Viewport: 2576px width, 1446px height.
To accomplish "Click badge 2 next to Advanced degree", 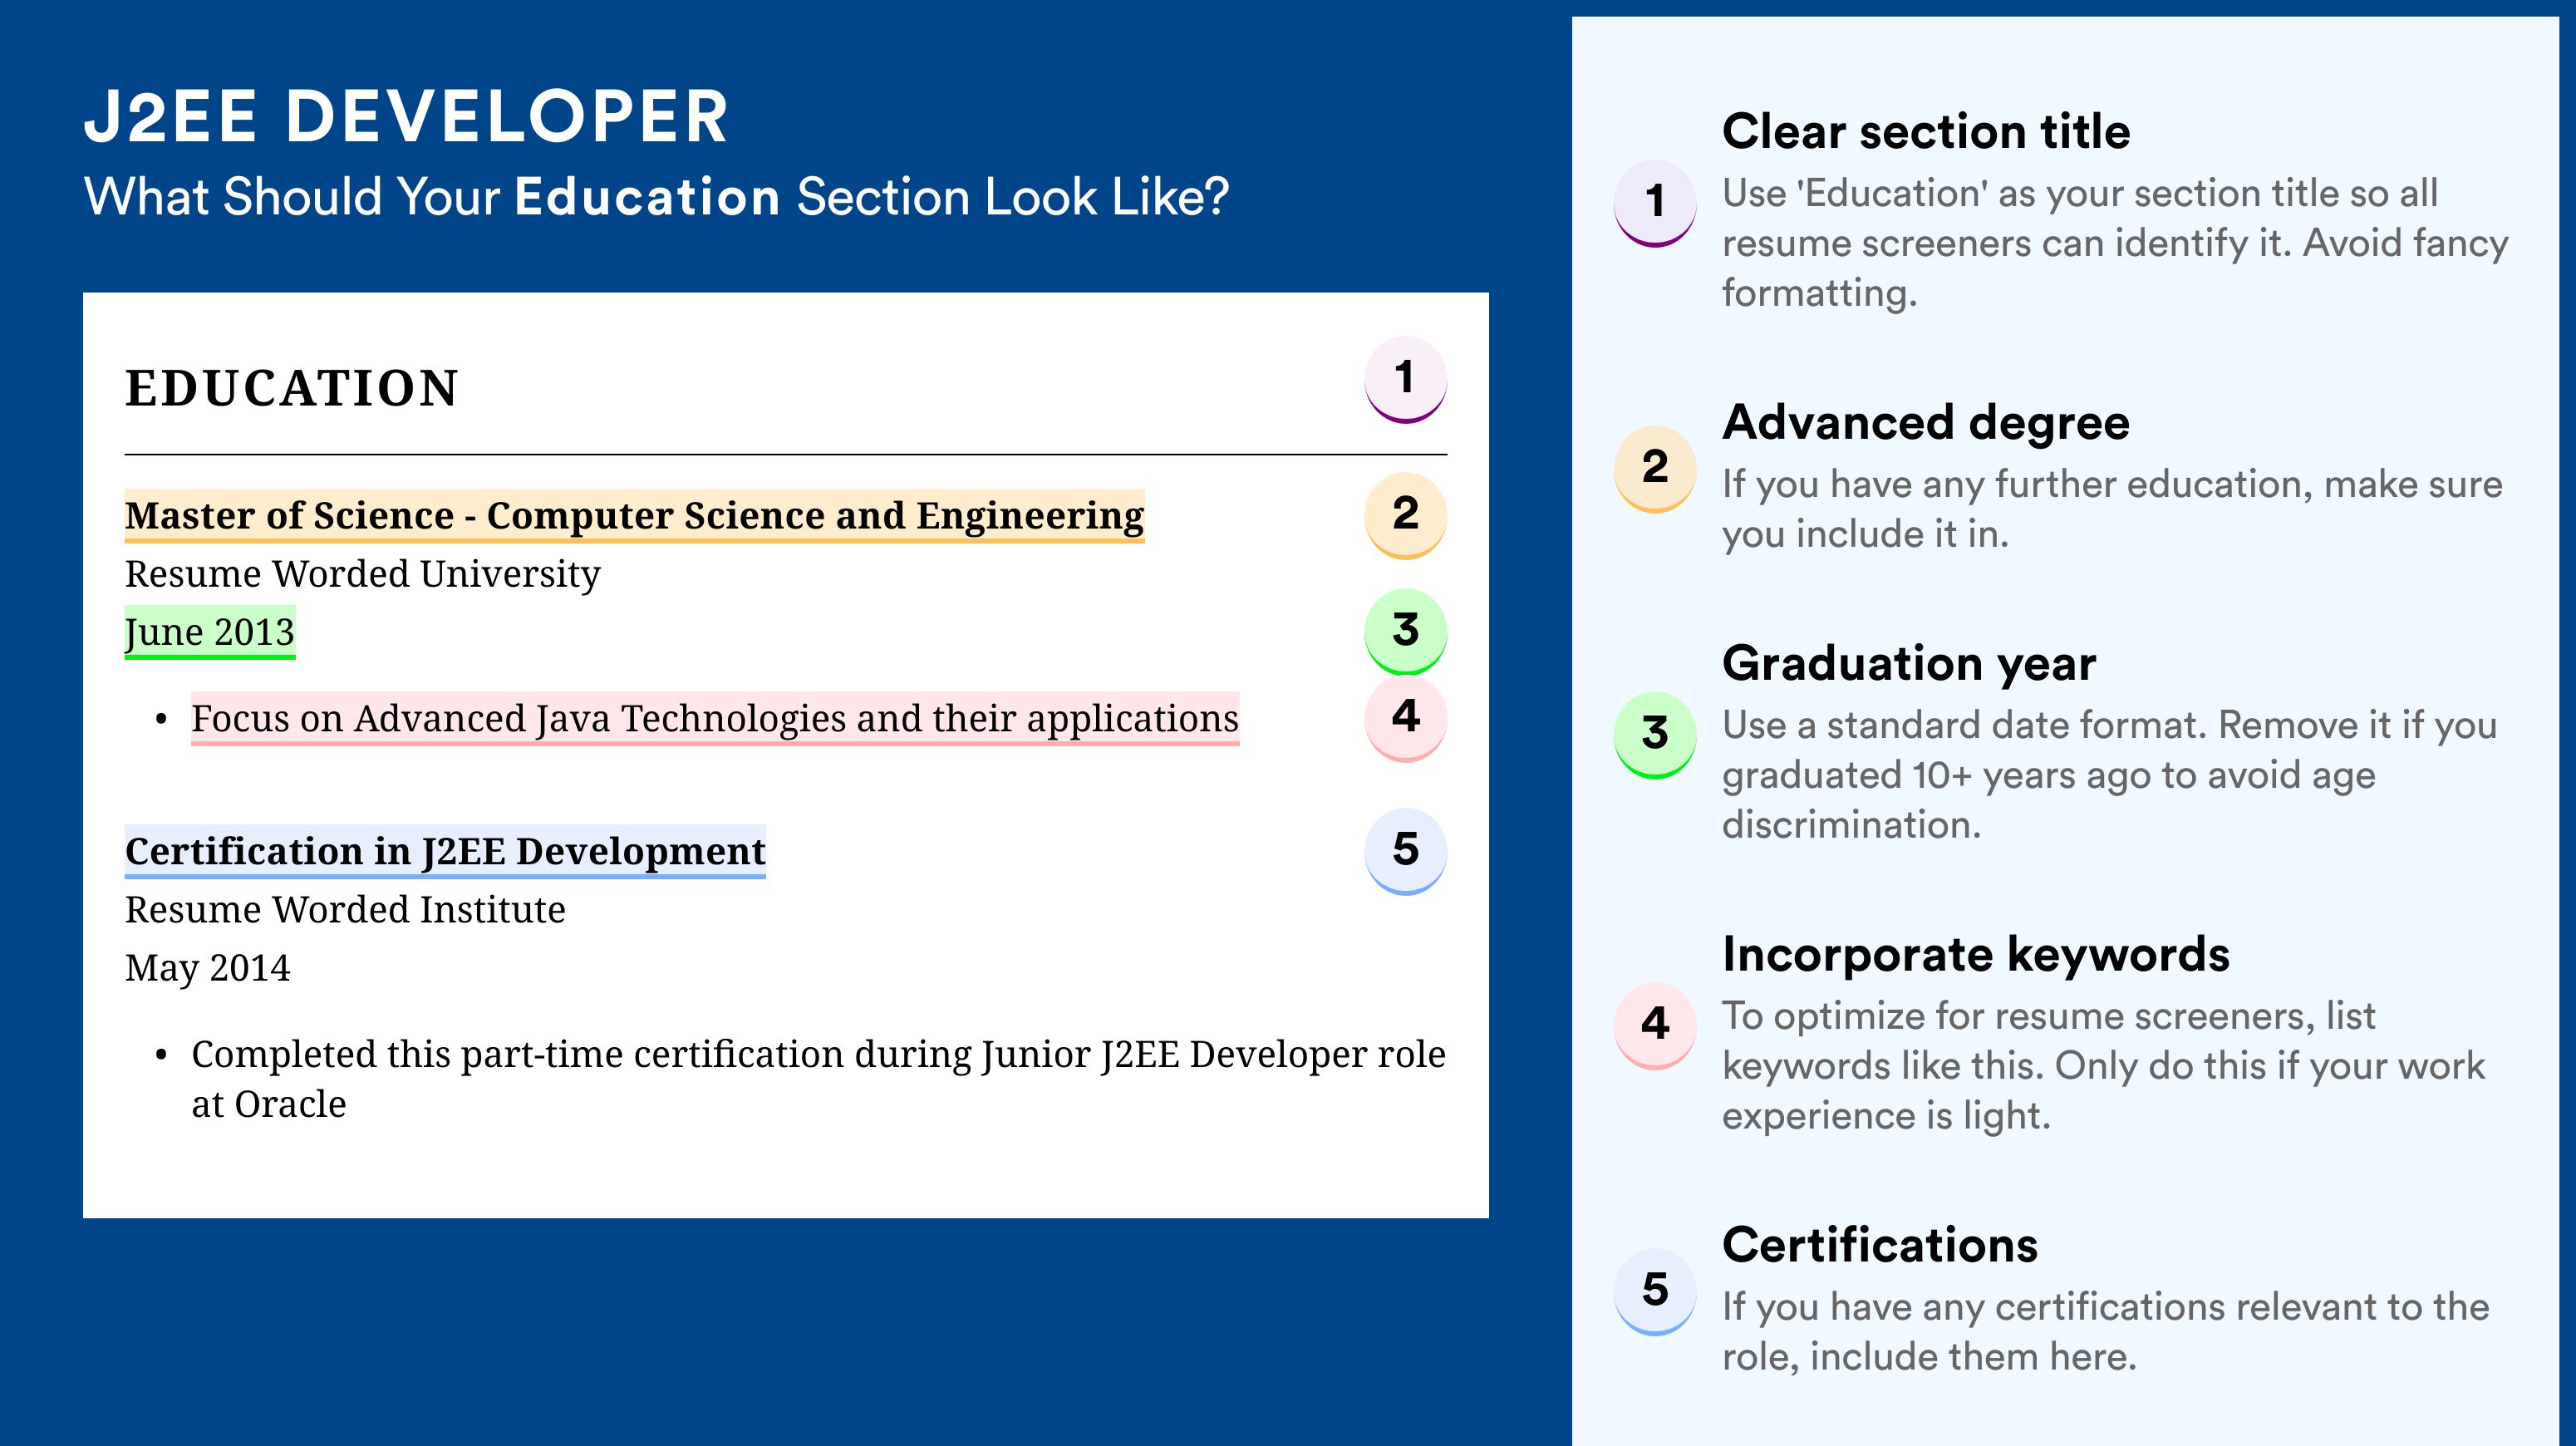I will click(x=1654, y=467).
